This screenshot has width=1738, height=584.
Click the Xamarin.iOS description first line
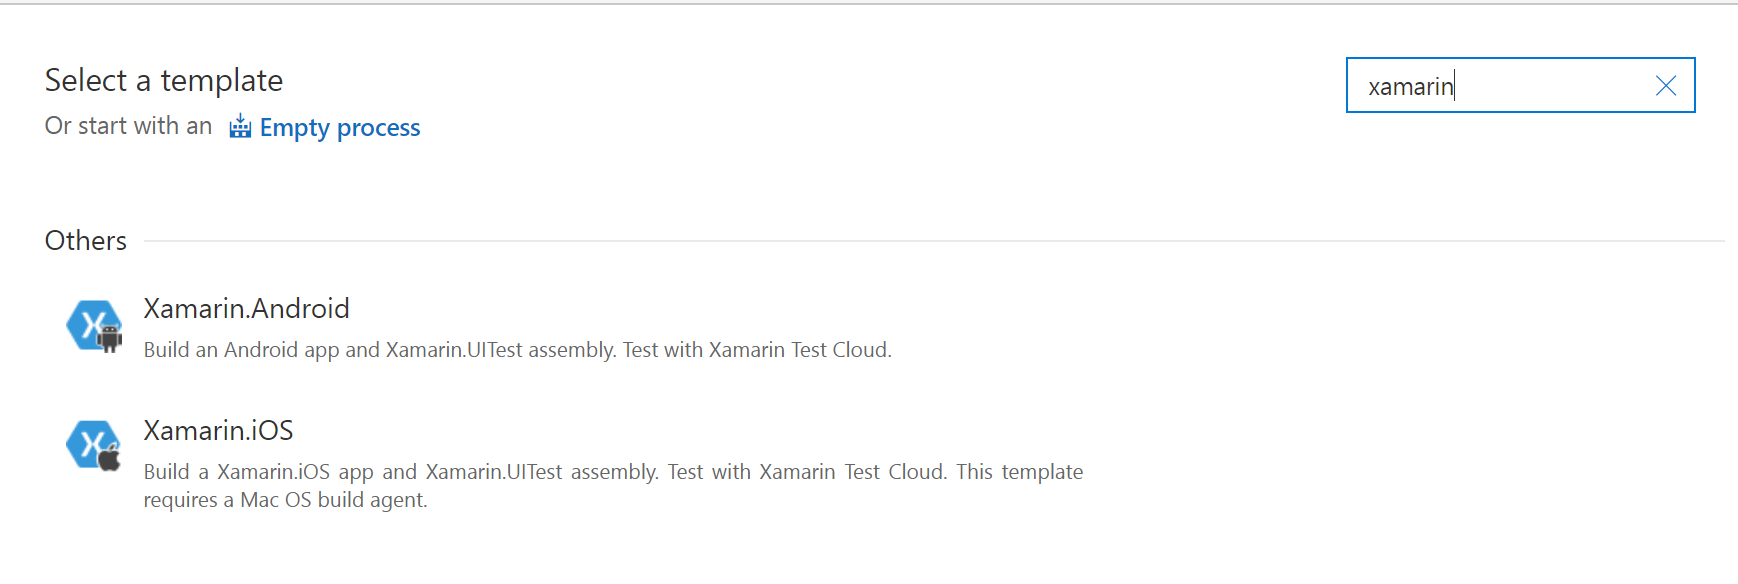[x=613, y=472]
